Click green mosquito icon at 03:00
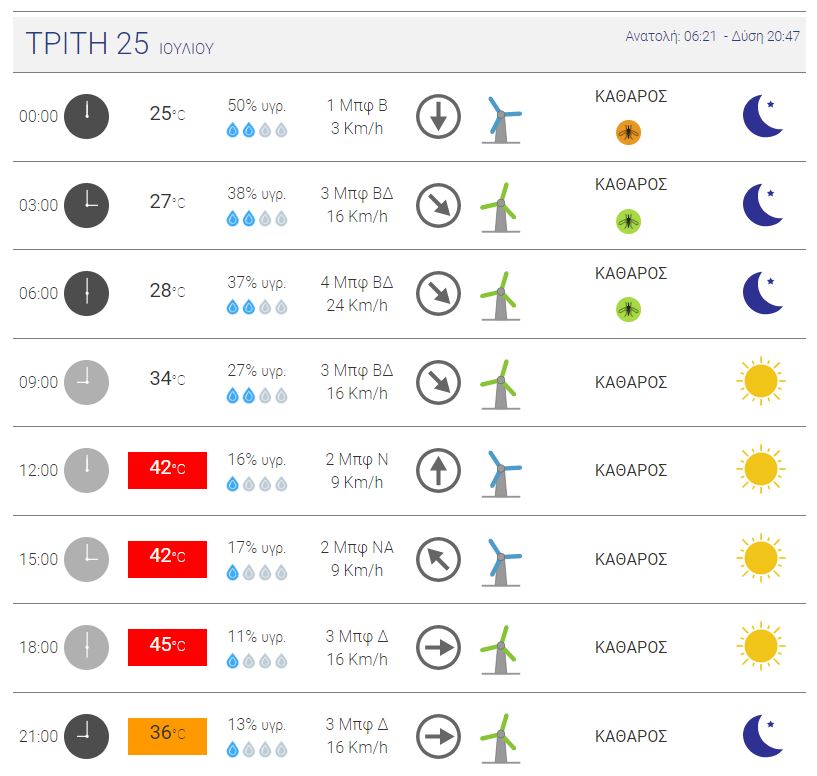817x776 pixels. pyautogui.click(x=628, y=221)
